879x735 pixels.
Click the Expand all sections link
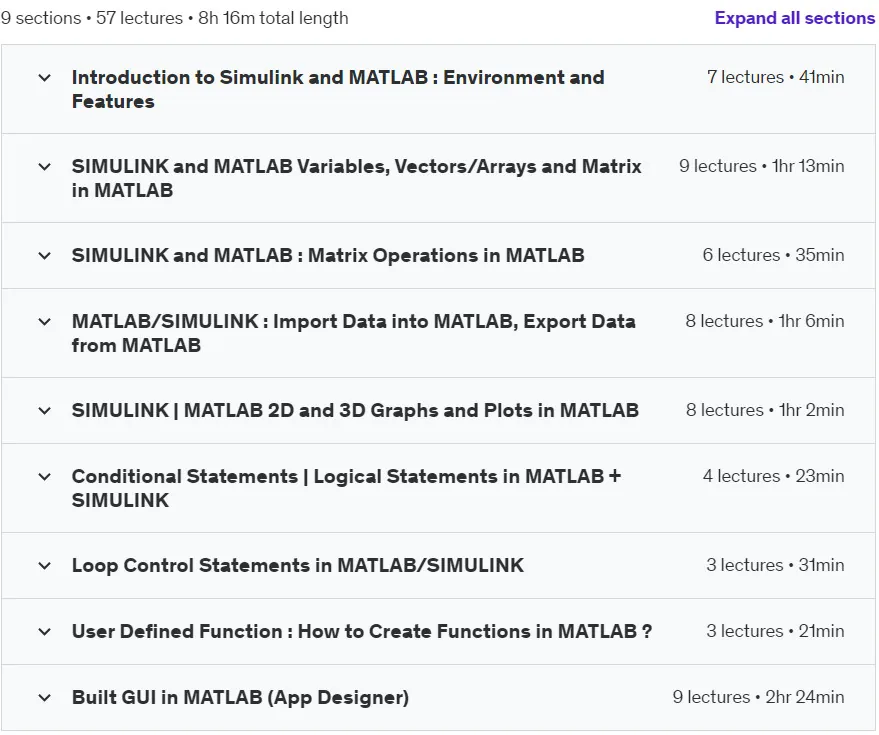(x=794, y=18)
